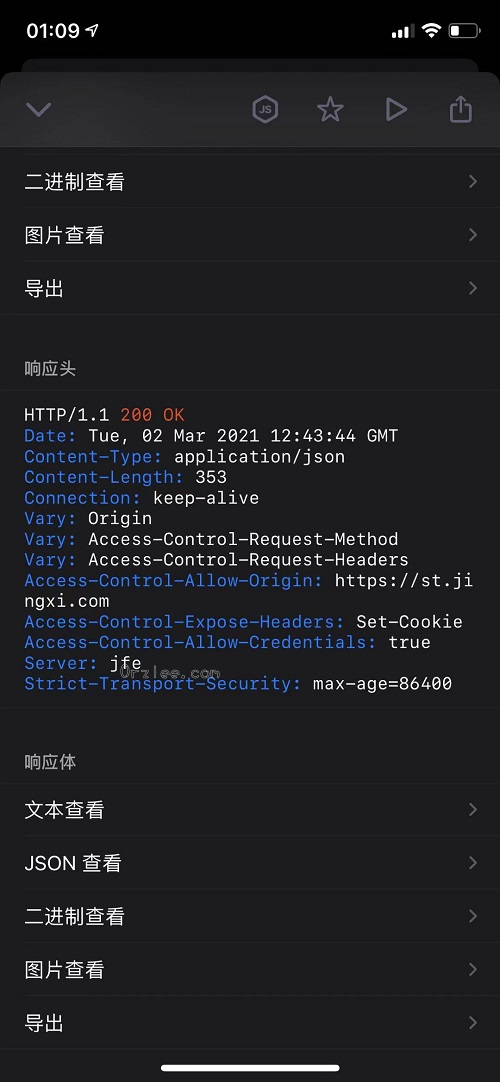This screenshot has height=1082, width=500.
Task: Open the lower 二进制查看 under 响应体
Action: click(250, 916)
